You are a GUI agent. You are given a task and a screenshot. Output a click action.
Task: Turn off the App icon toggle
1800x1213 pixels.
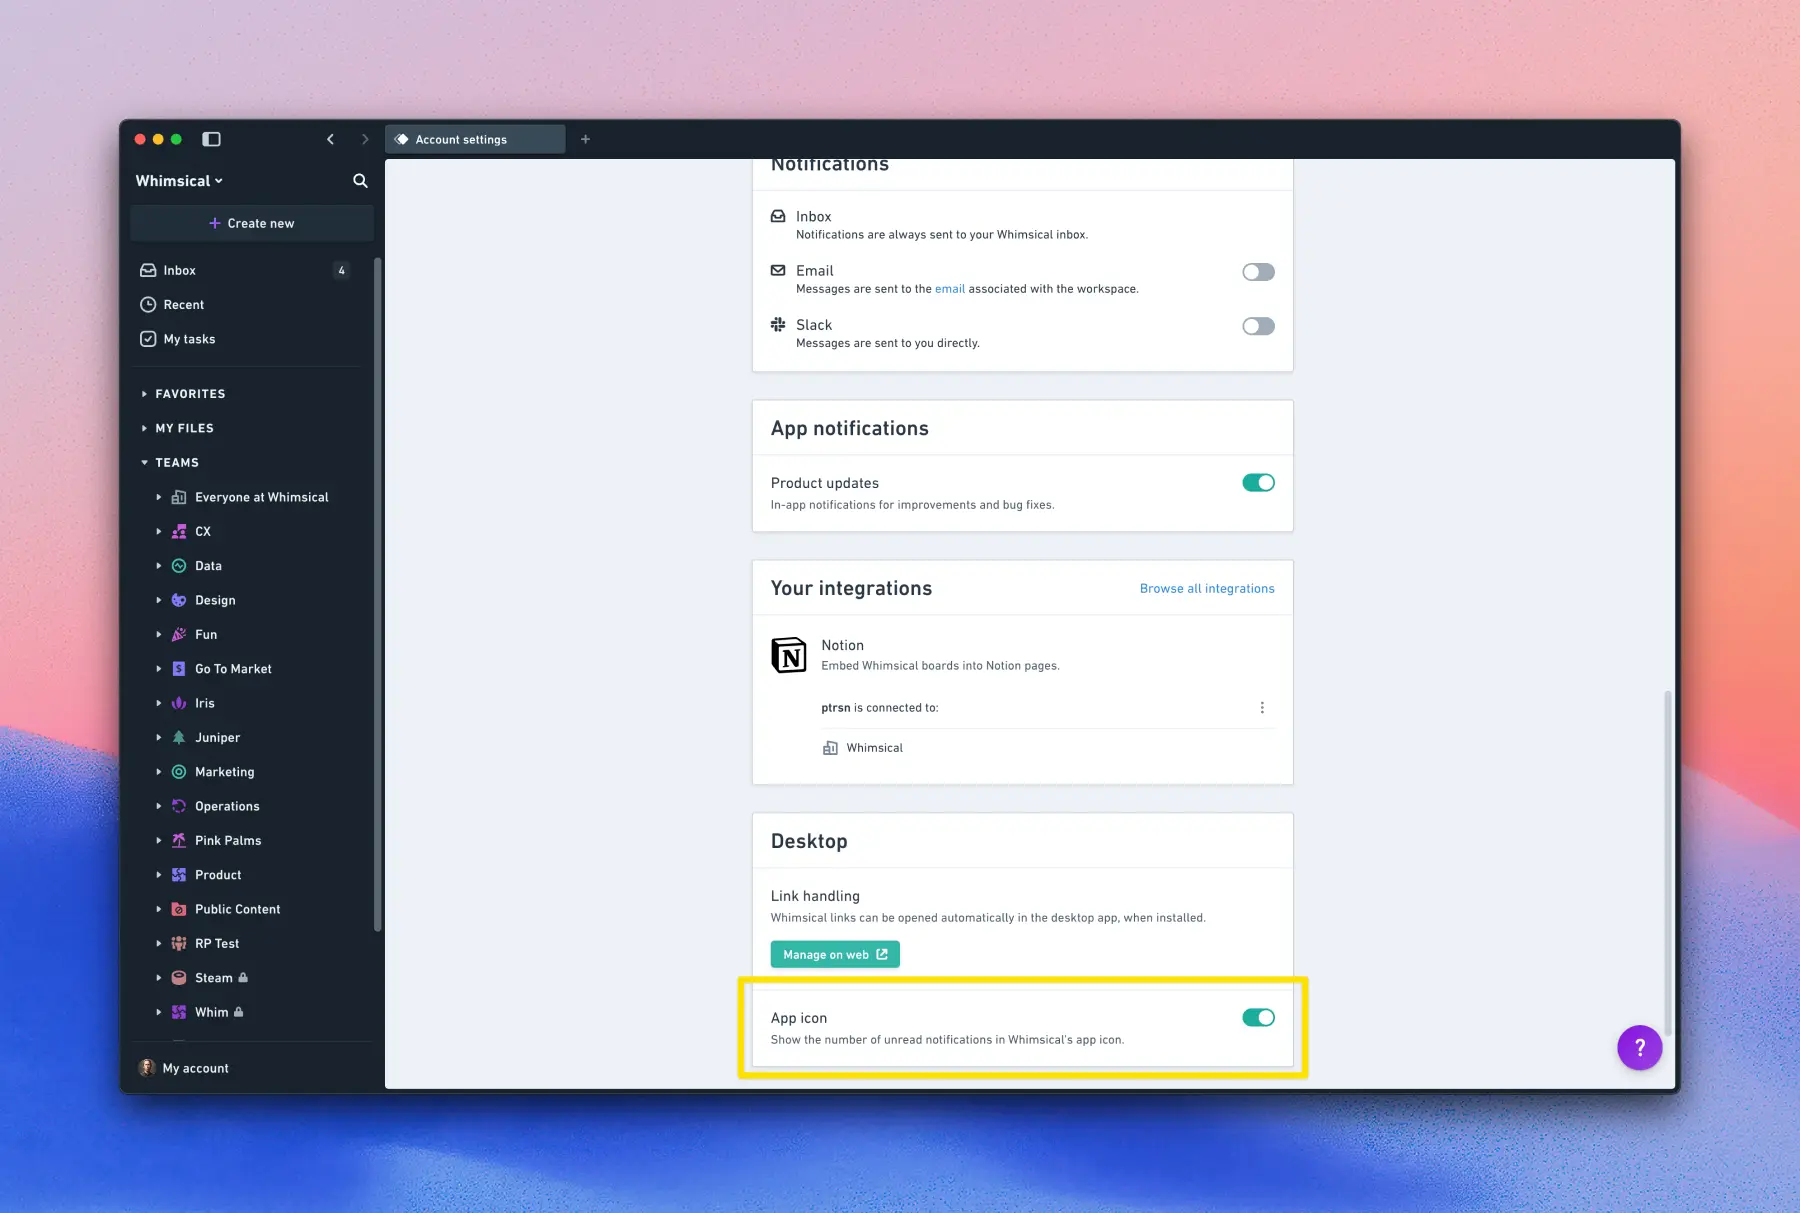1257,1018
